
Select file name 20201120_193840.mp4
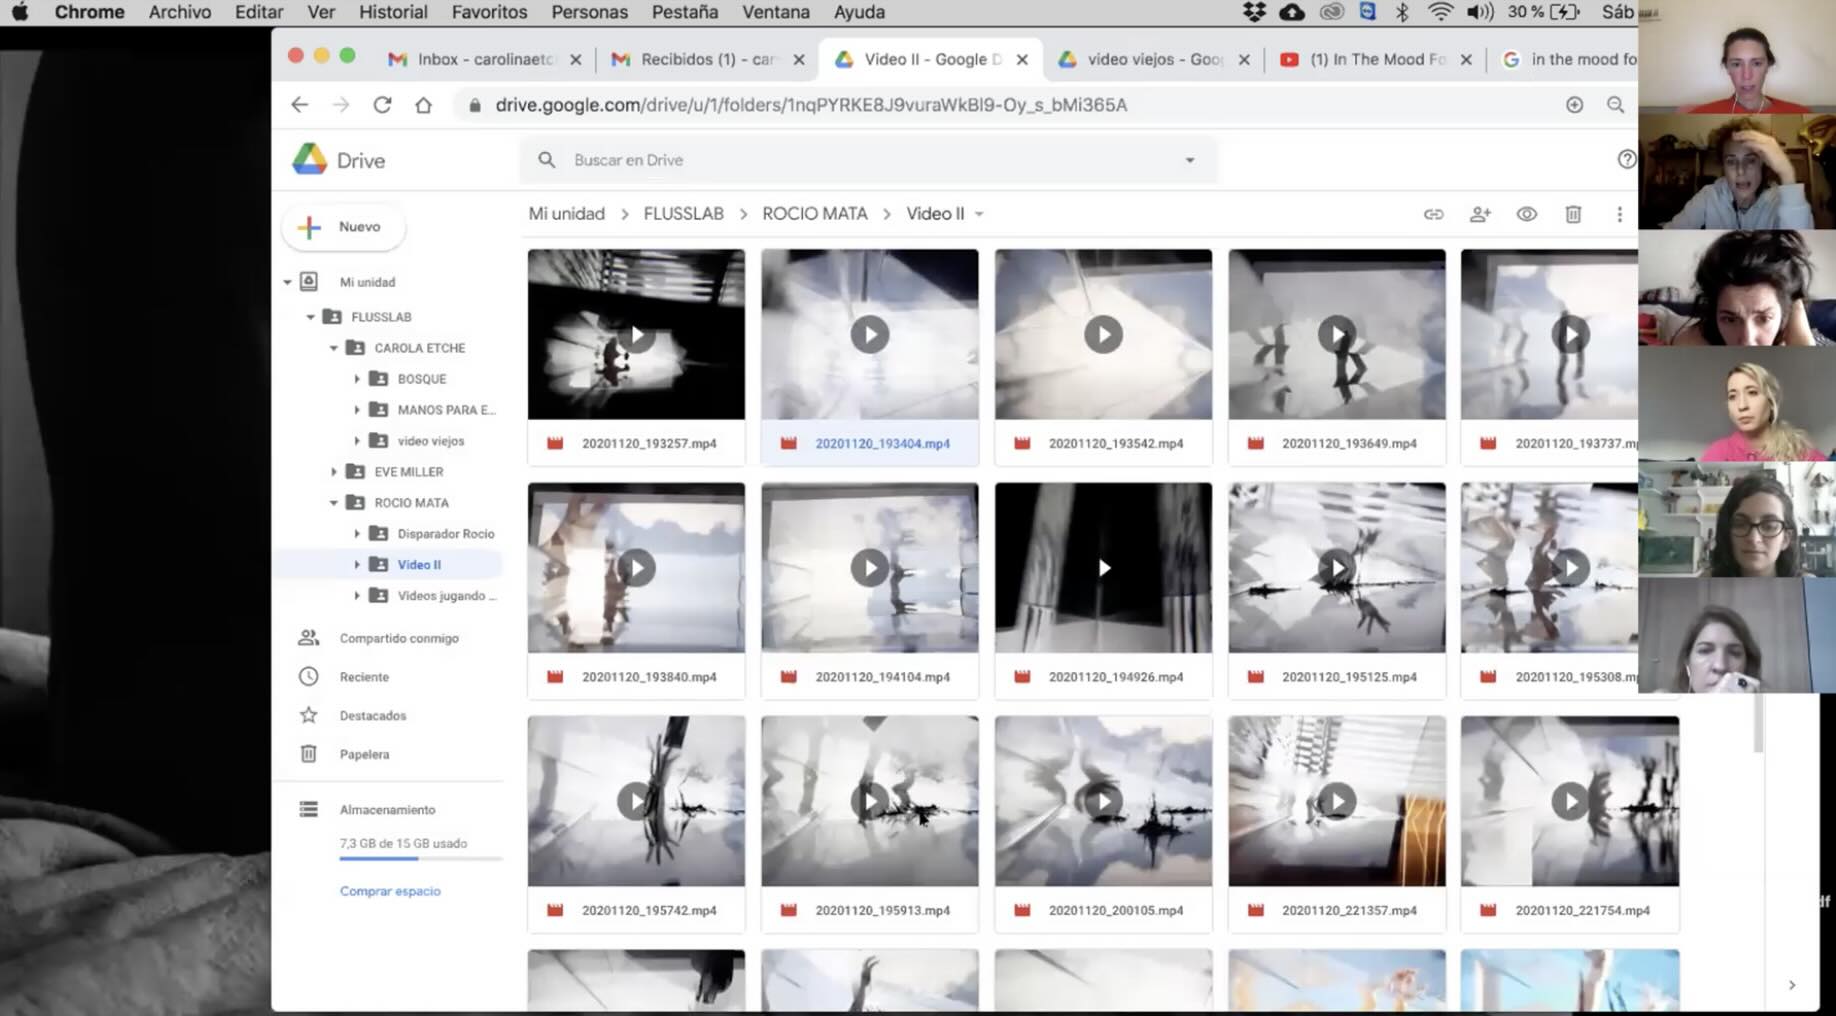point(649,677)
